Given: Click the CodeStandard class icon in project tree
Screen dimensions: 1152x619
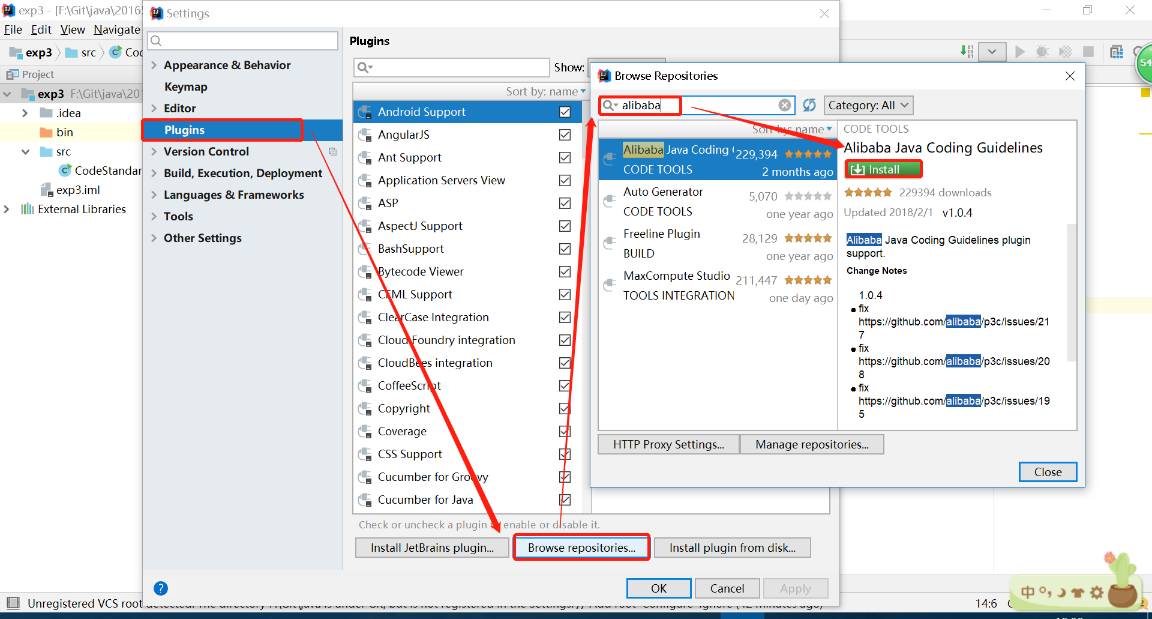Looking at the screenshot, I should (x=65, y=170).
